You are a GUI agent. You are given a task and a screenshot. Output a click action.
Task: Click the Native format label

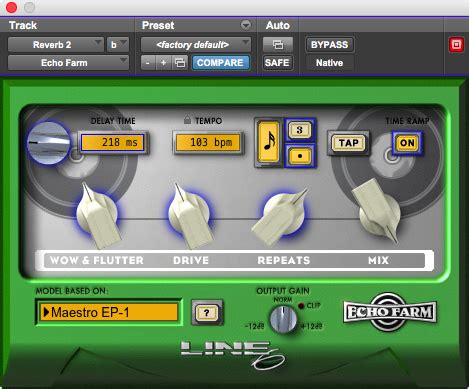coord(329,63)
